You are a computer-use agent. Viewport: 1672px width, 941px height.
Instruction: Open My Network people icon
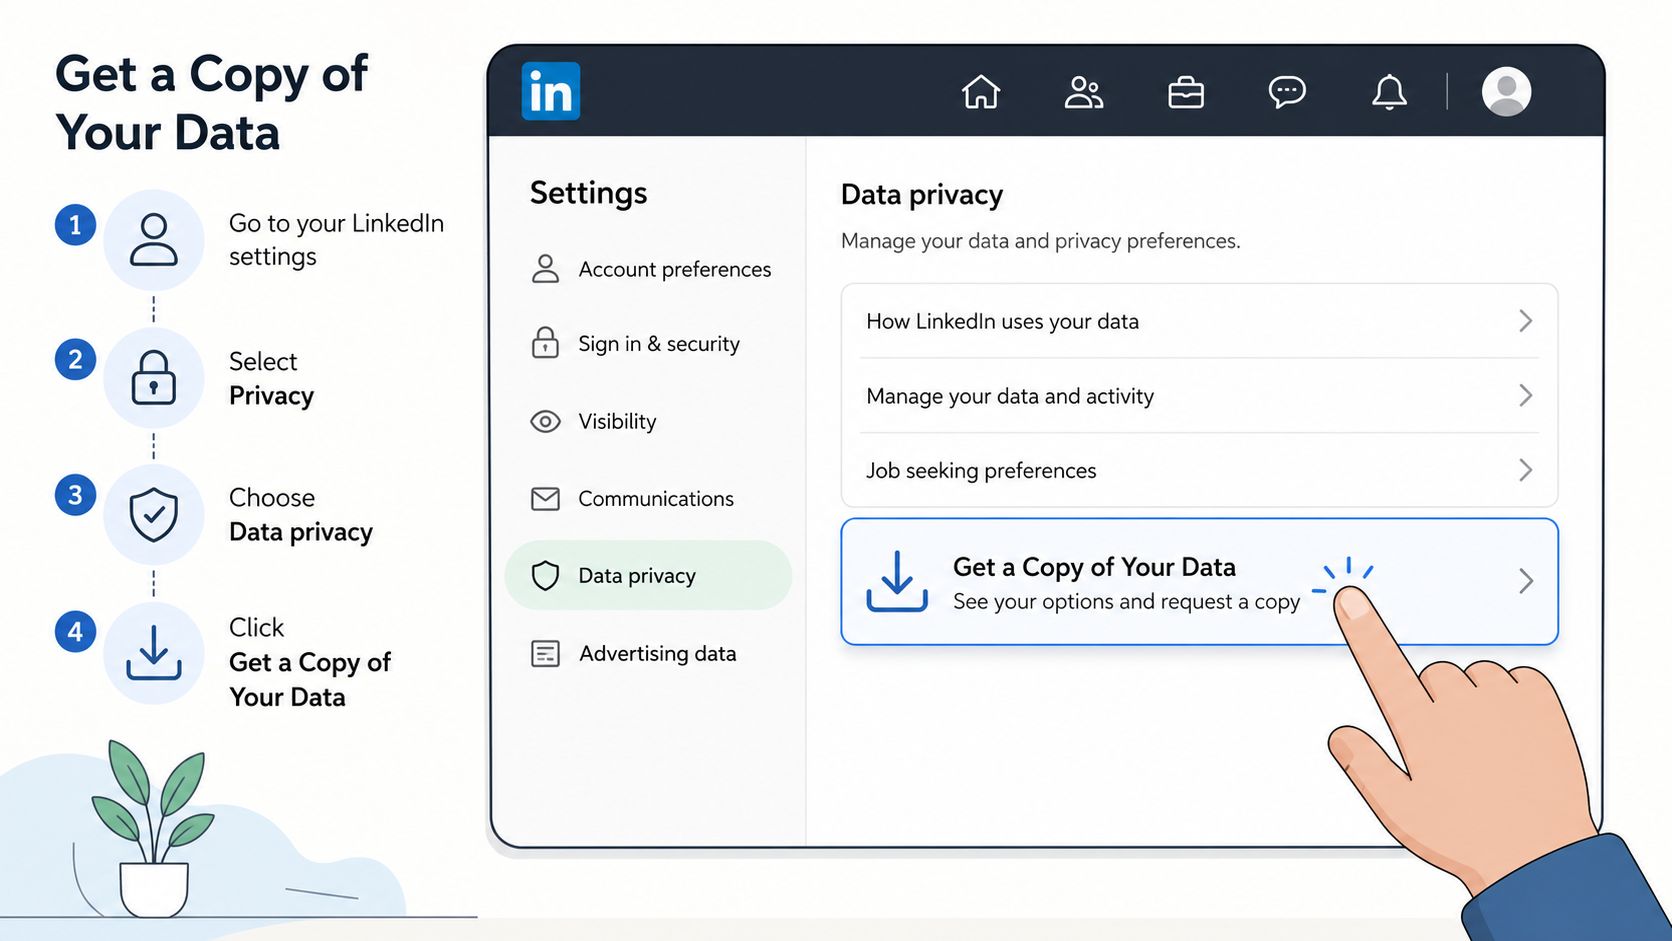1083,92
